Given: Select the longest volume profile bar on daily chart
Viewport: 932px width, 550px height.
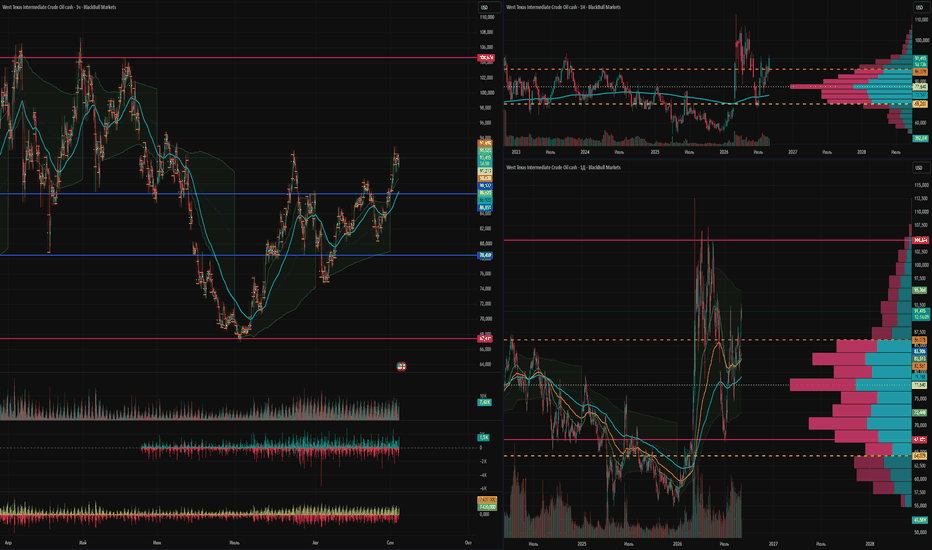Looking at the screenshot, I should 851,385.
